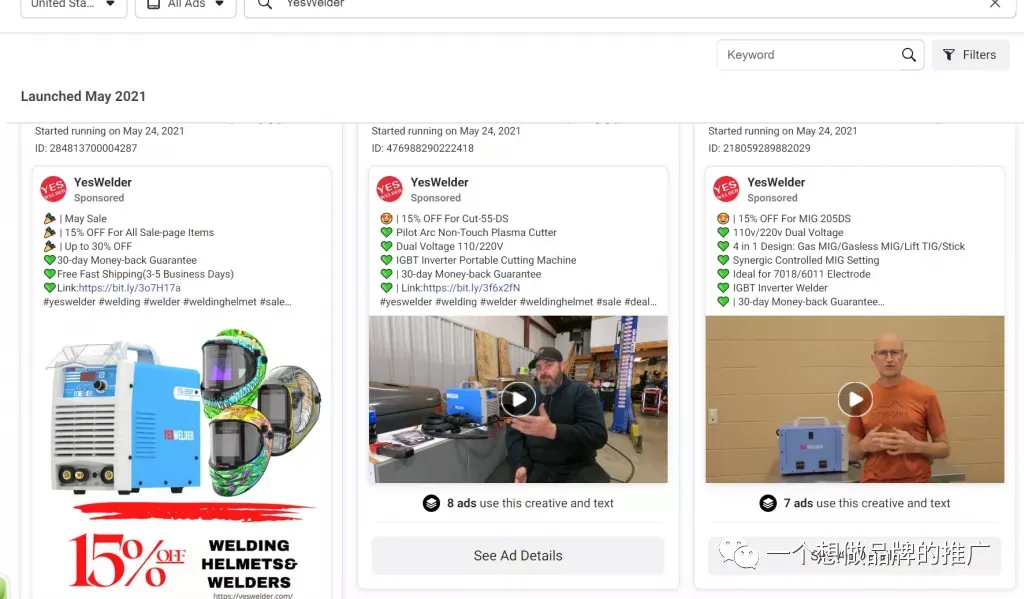Click hashtag line ending with #deal… on second ad
This screenshot has height=599, width=1024.
(x=519, y=302)
